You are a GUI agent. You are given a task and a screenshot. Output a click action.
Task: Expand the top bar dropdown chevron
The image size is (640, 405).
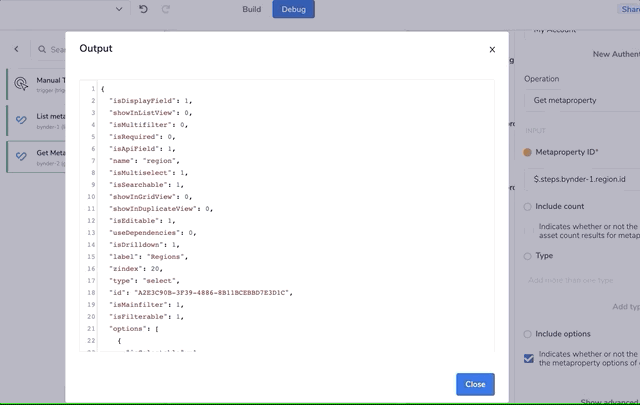click(119, 9)
